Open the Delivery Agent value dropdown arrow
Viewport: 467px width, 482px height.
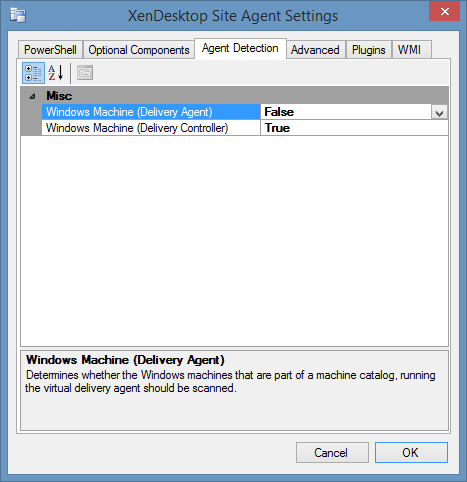pyautogui.click(x=439, y=113)
